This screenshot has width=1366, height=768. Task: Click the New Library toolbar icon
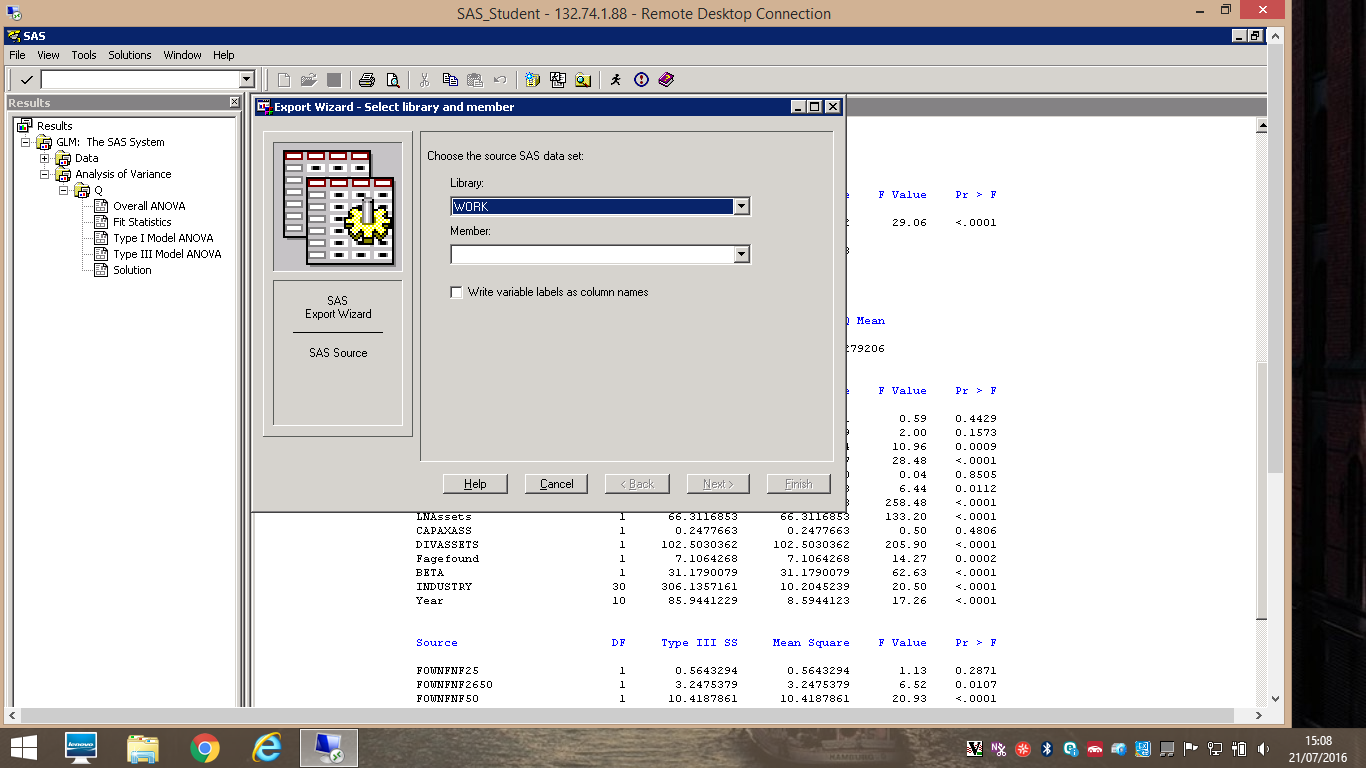coord(532,80)
